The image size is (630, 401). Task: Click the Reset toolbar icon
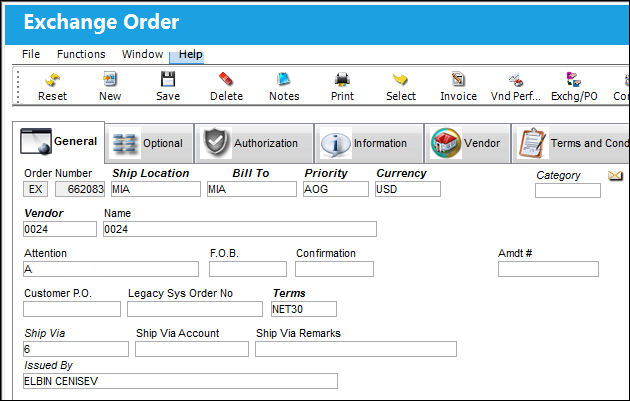(53, 80)
